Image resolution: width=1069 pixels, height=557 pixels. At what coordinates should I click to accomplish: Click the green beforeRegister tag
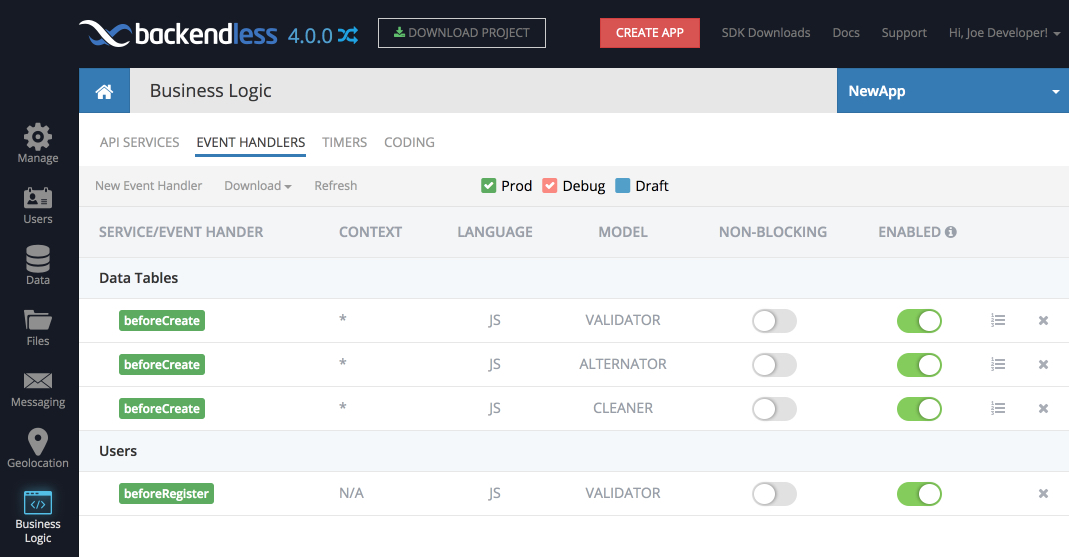coord(166,494)
